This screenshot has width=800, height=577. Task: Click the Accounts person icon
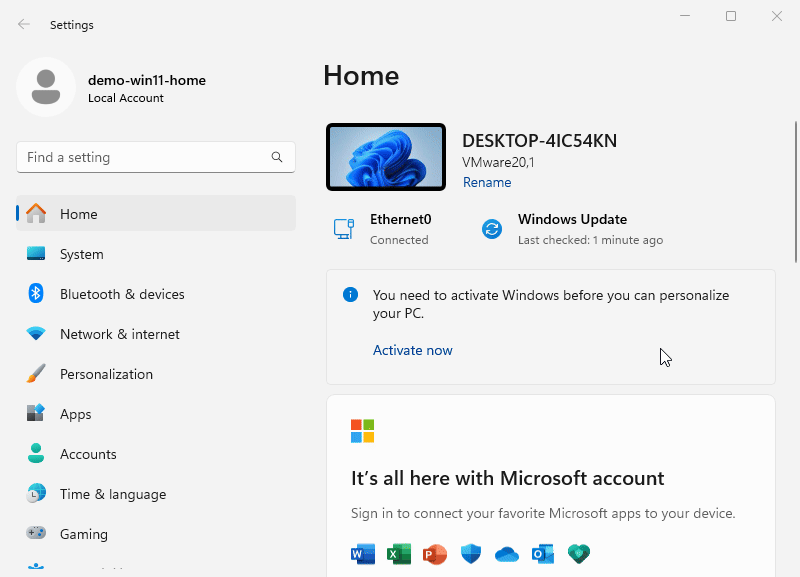click(x=36, y=453)
